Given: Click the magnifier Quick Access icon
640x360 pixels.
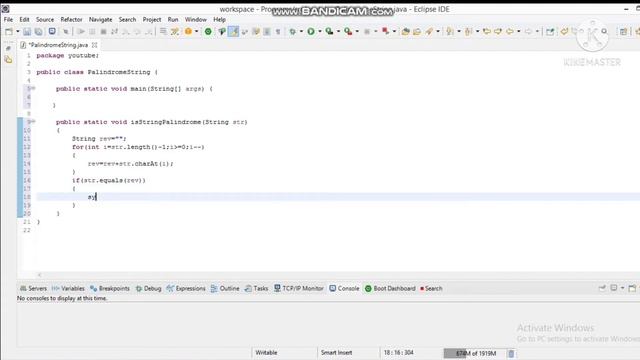Looking at the screenshot, I should 604,31.
